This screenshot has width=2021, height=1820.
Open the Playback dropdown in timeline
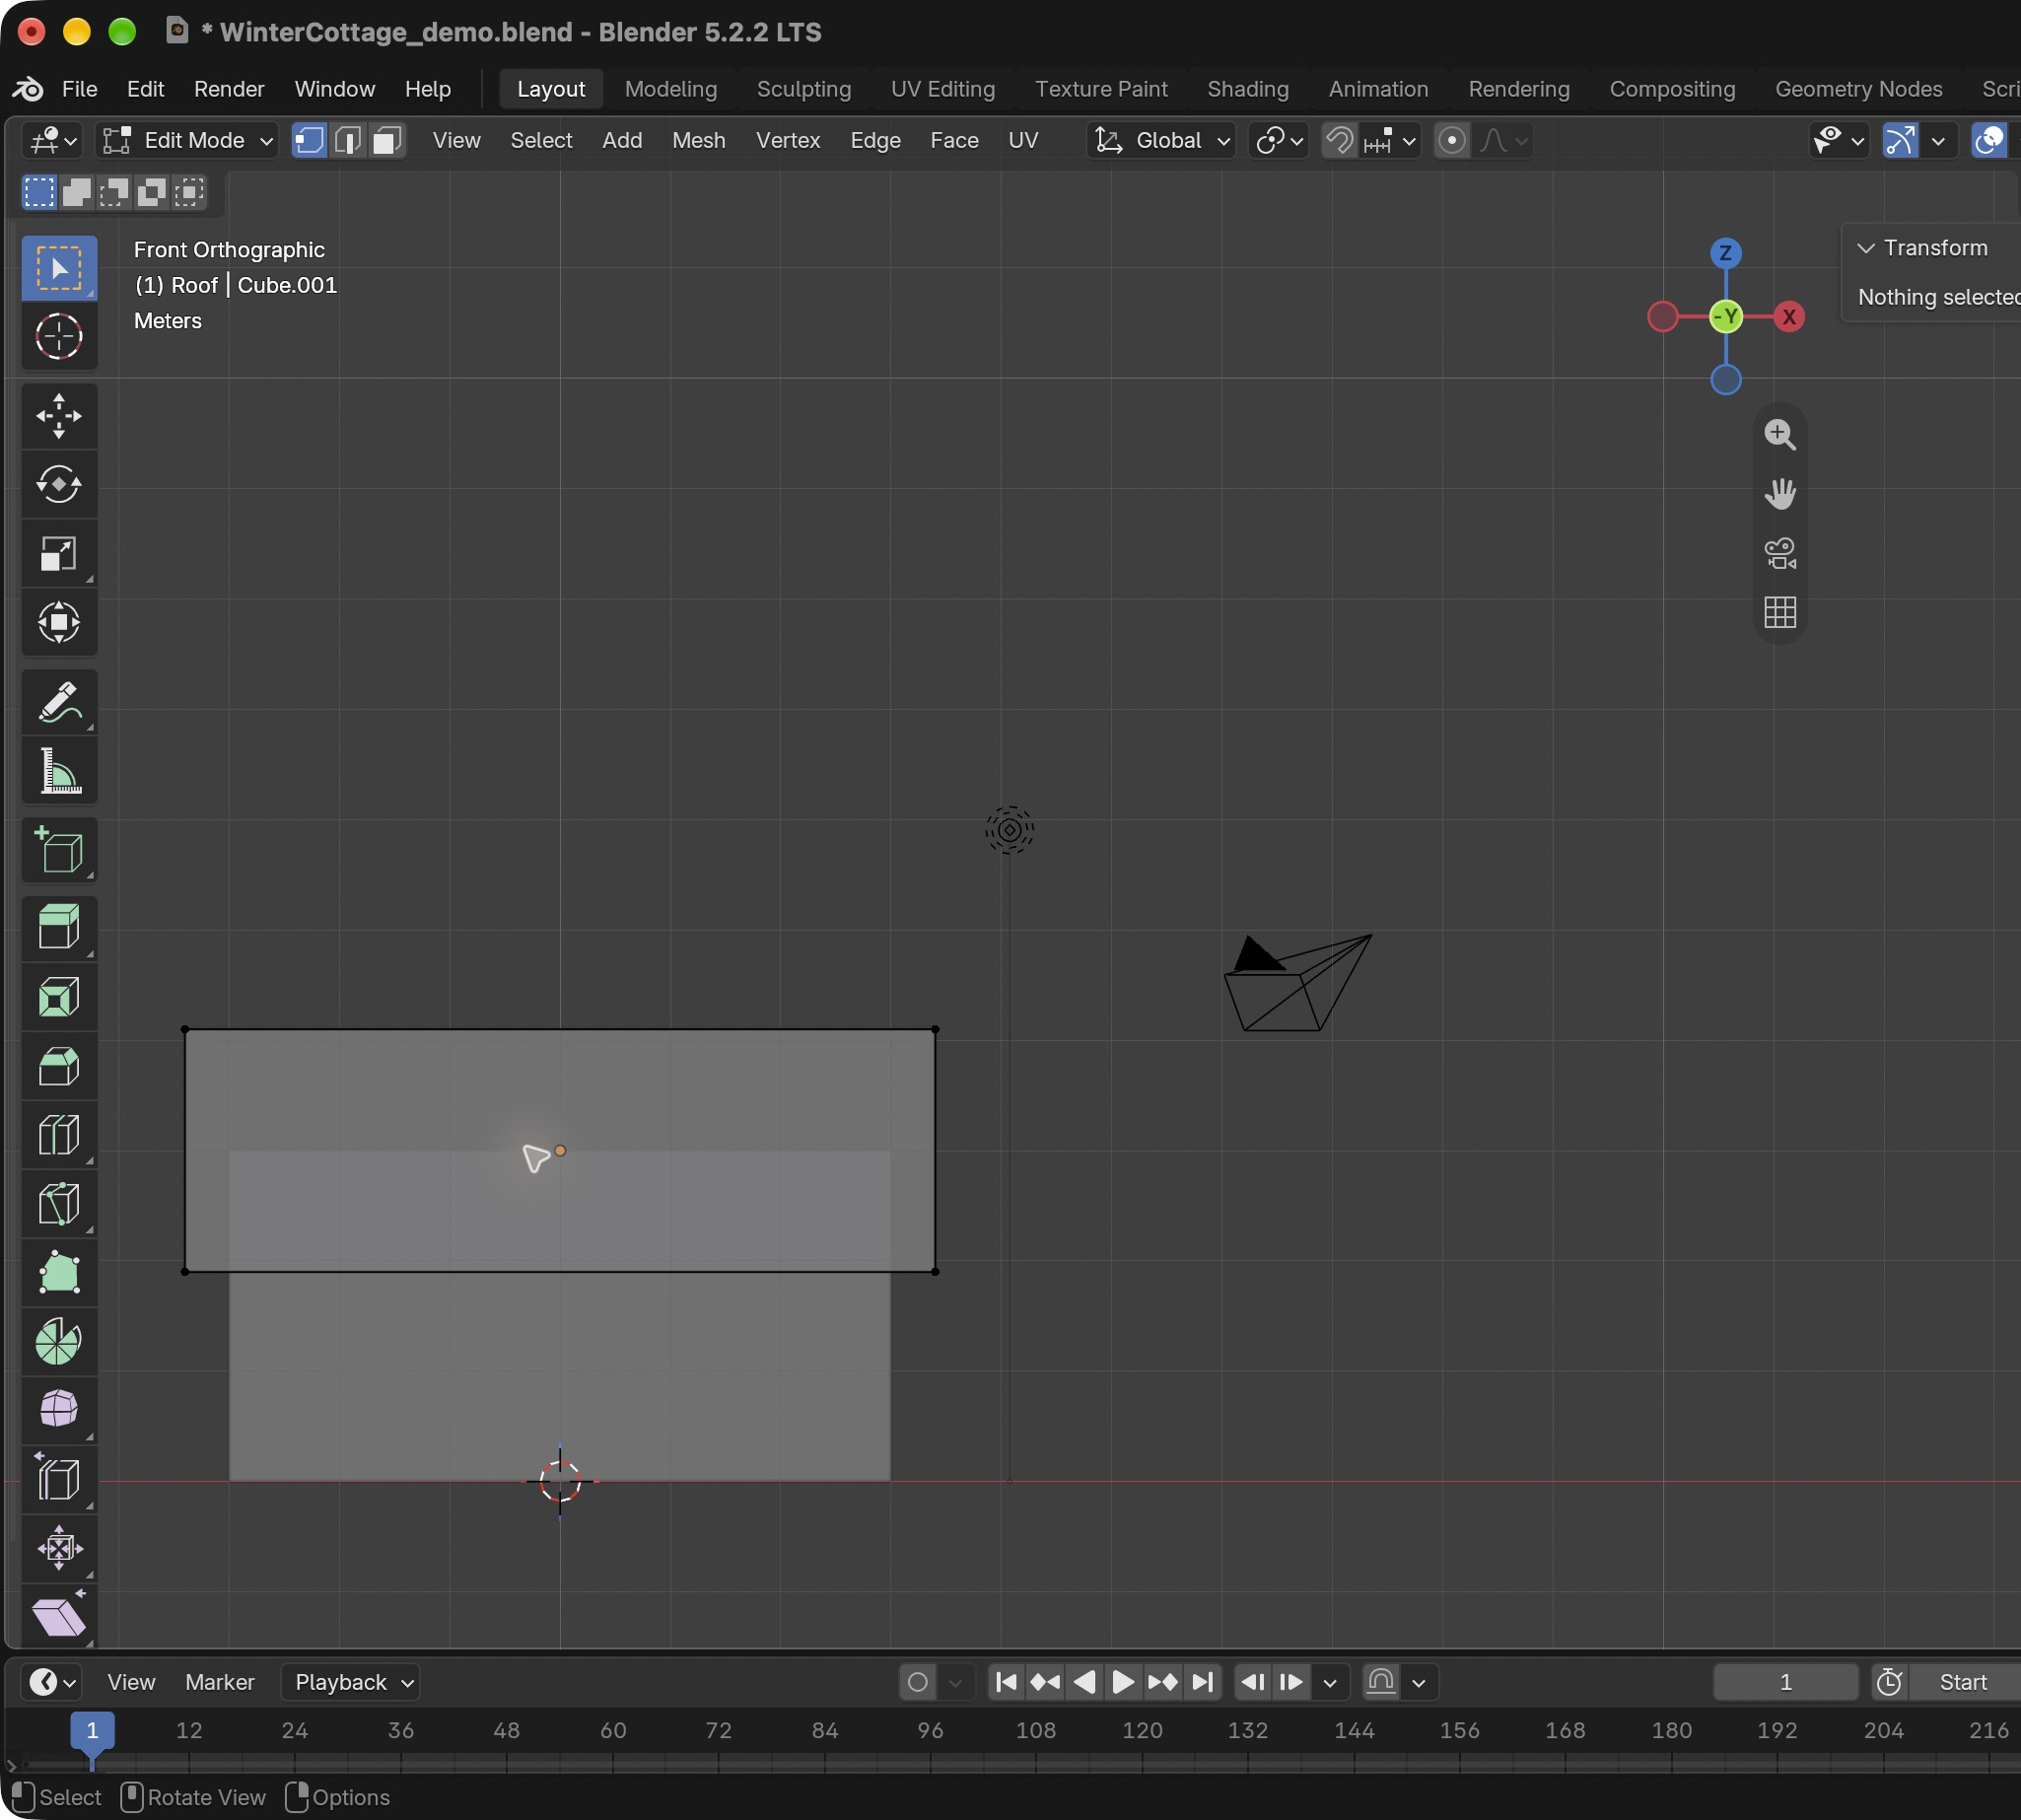click(x=351, y=1682)
